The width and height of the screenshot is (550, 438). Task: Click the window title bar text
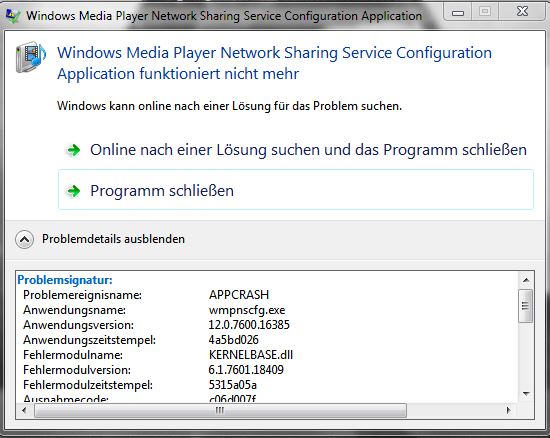click(x=224, y=16)
